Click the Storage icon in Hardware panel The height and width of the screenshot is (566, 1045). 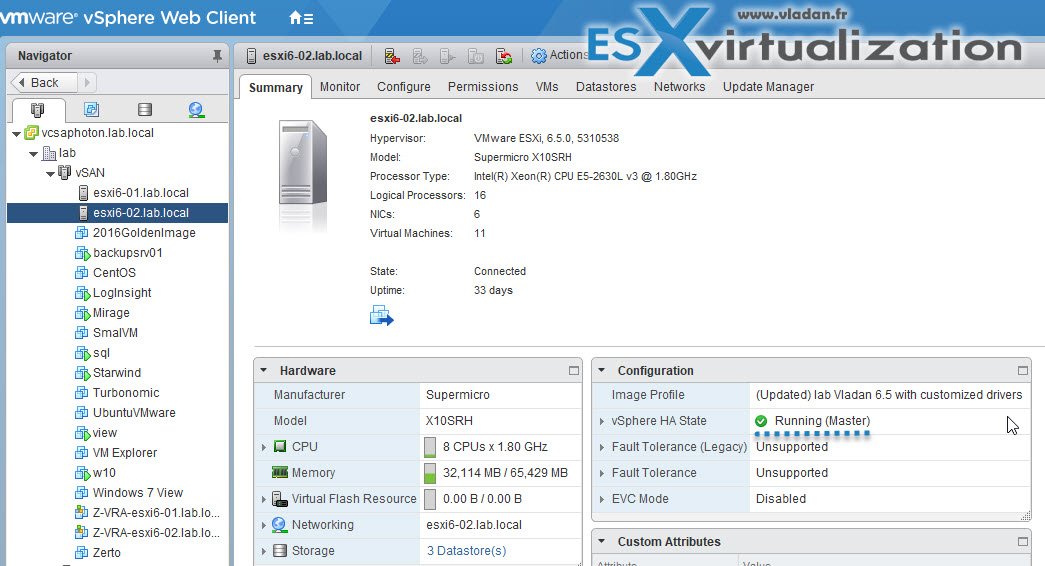click(x=280, y=551)
